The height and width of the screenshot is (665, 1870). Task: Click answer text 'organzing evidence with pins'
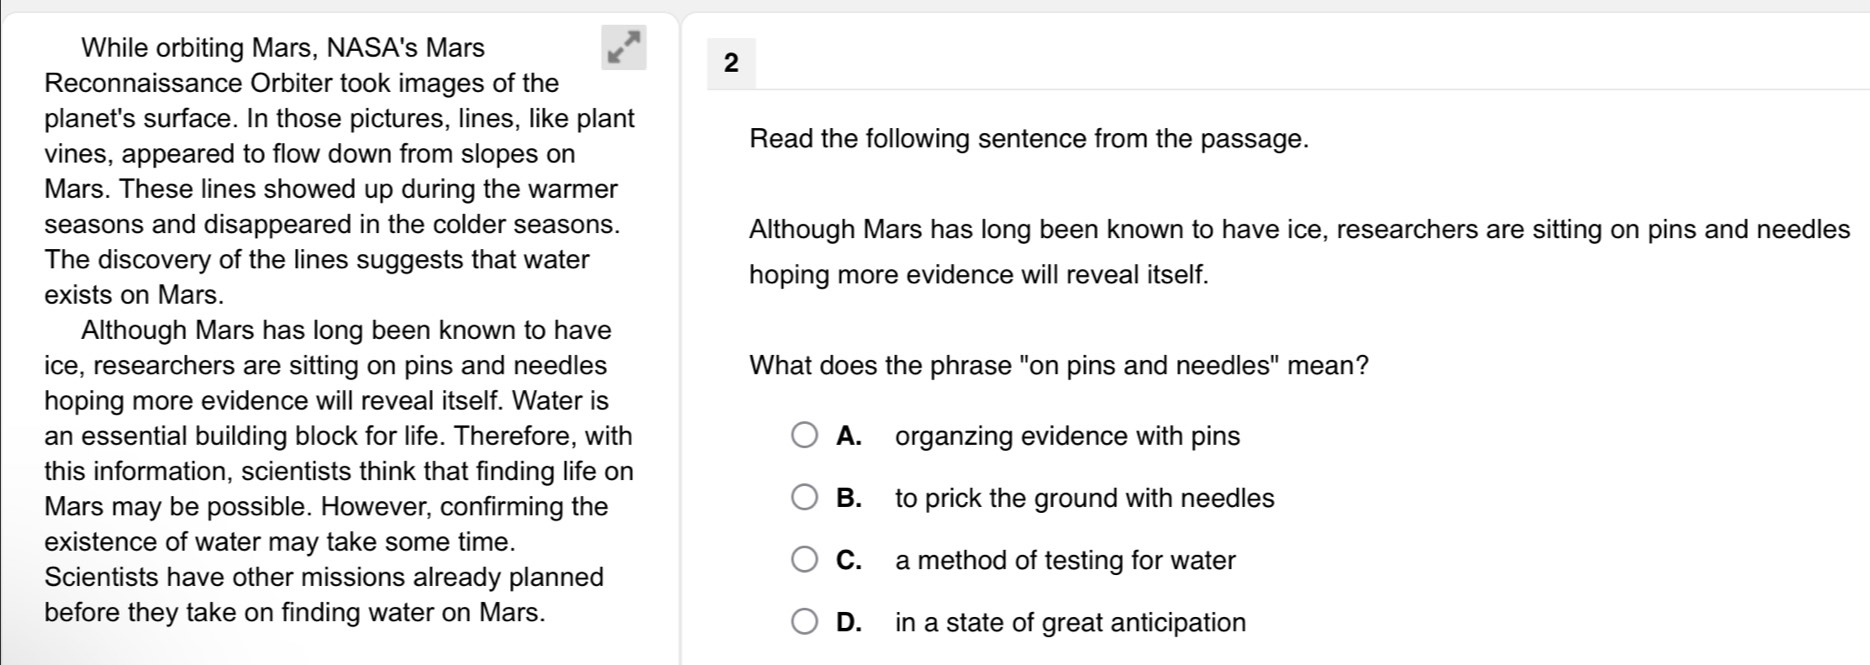(x=1067, y=437)
